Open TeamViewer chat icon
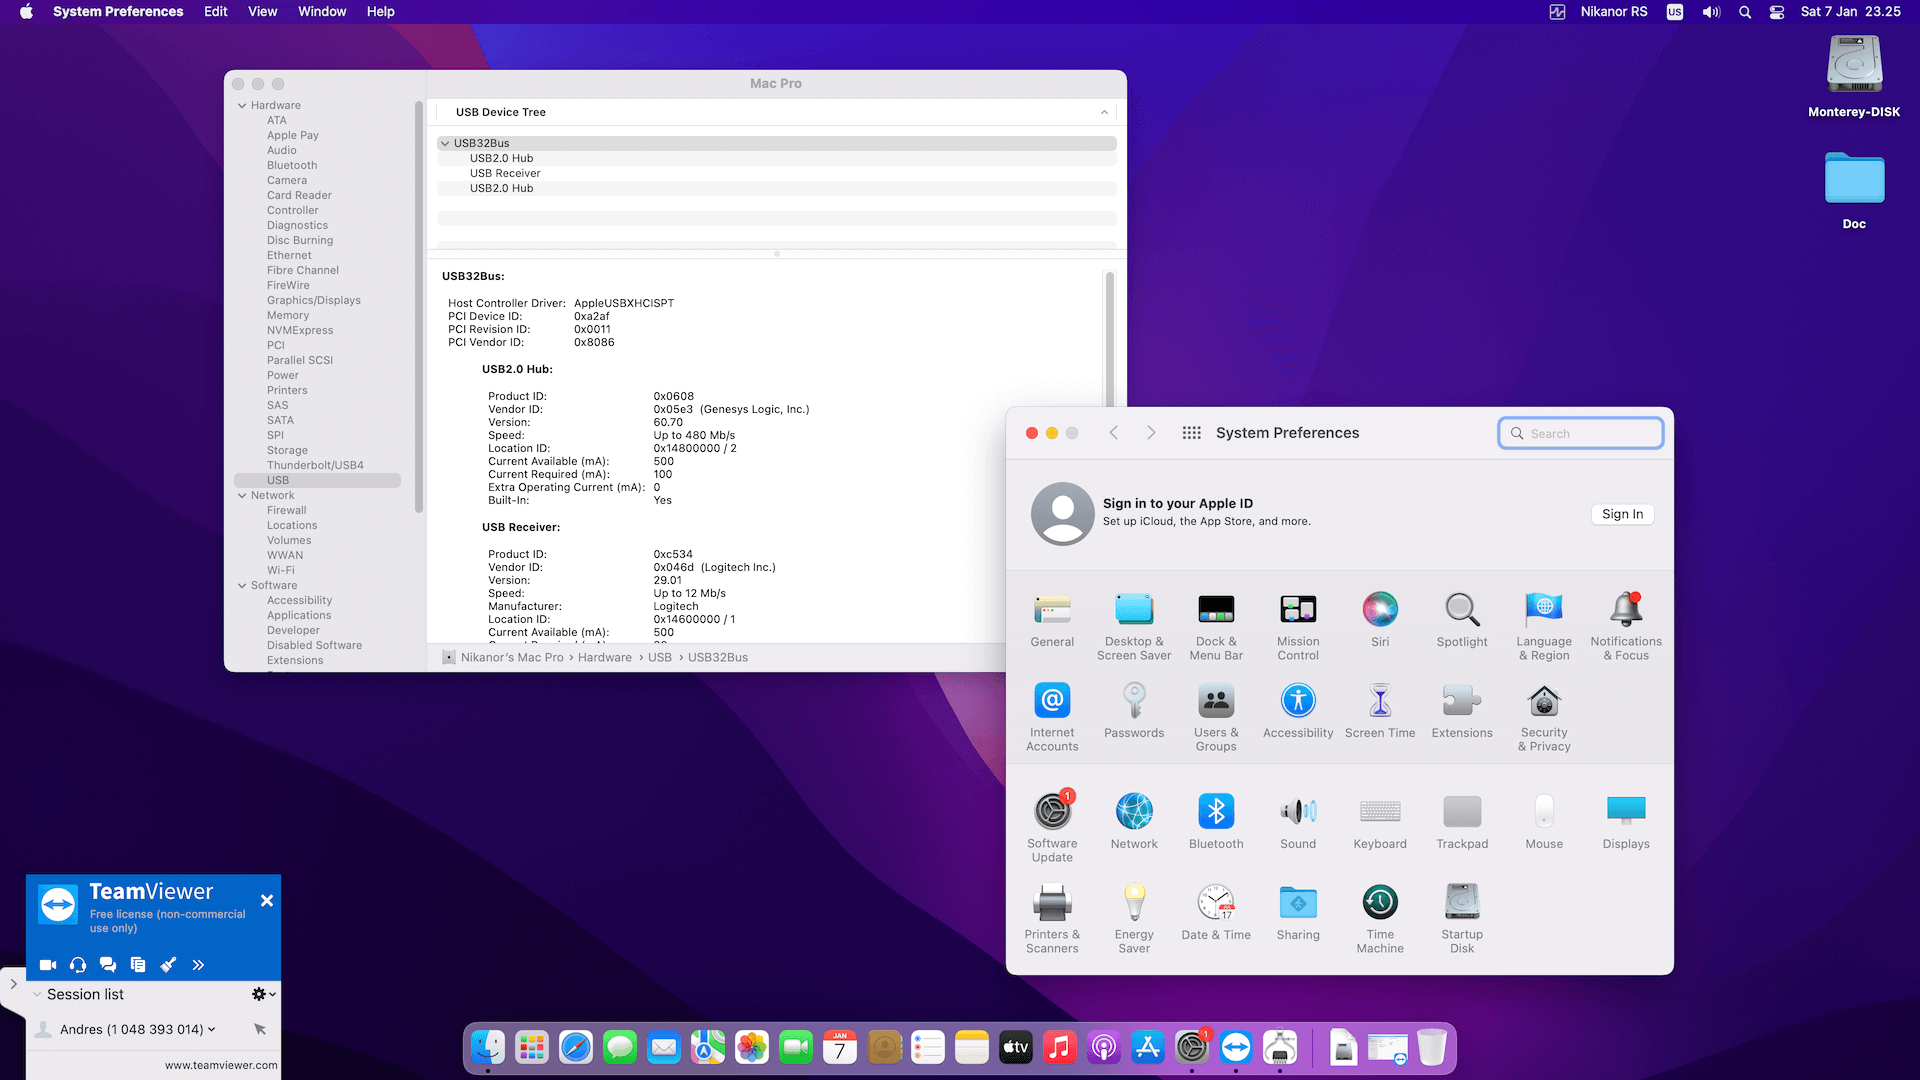This screenshot has height=1080, width=1920. coord(108,965)
